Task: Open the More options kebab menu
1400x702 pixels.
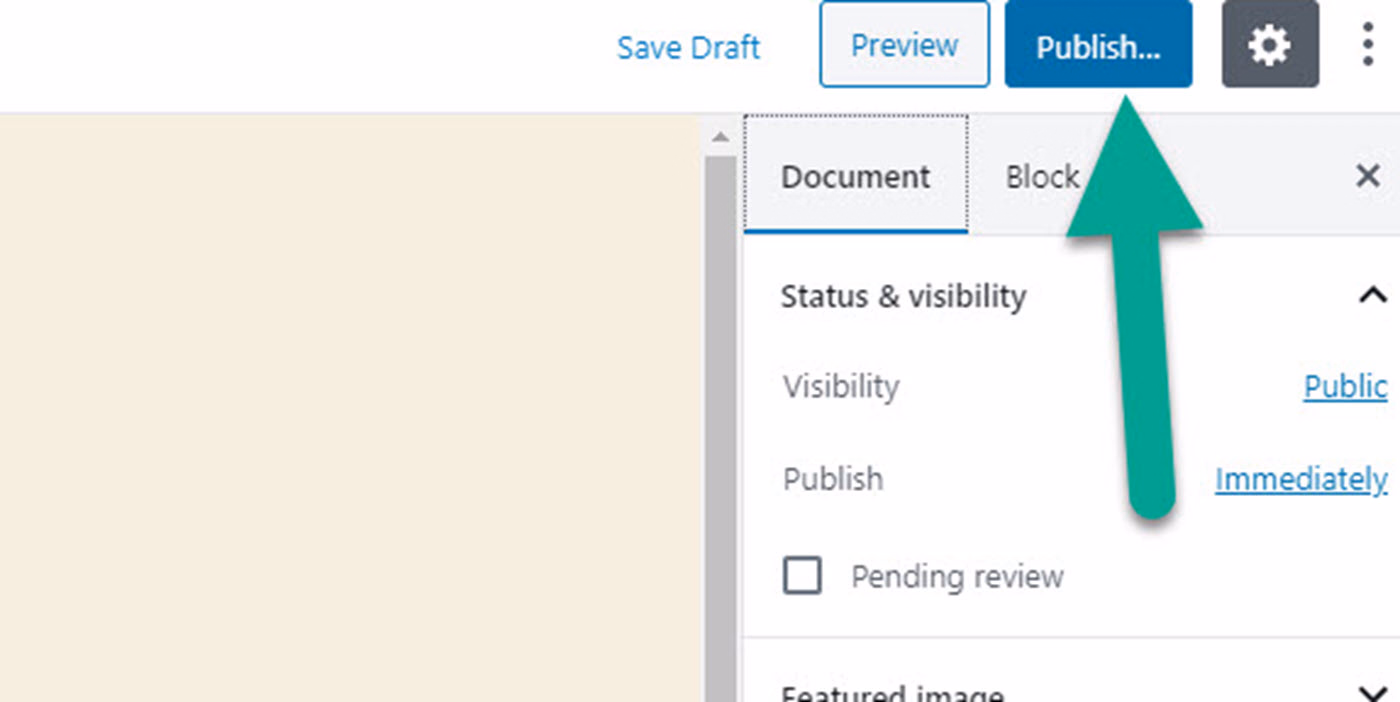Action: pyautogui.click(x=1367, y=44)
